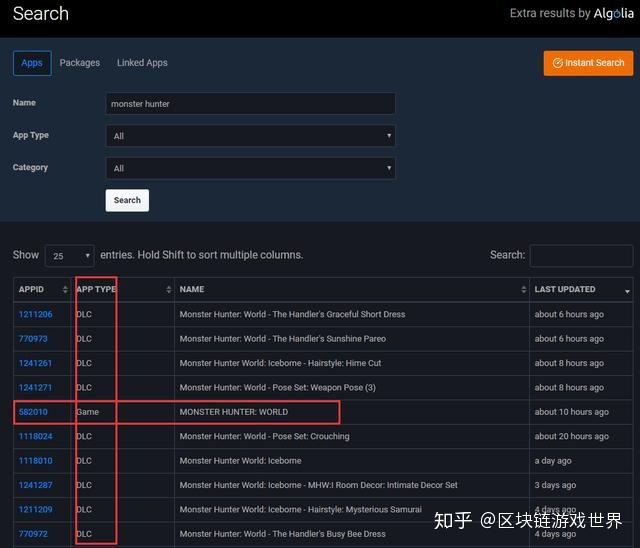The height and width of the screenshot is (548, 640).
Task: Open app ID 1241287 link
Action: pos(36,485)
